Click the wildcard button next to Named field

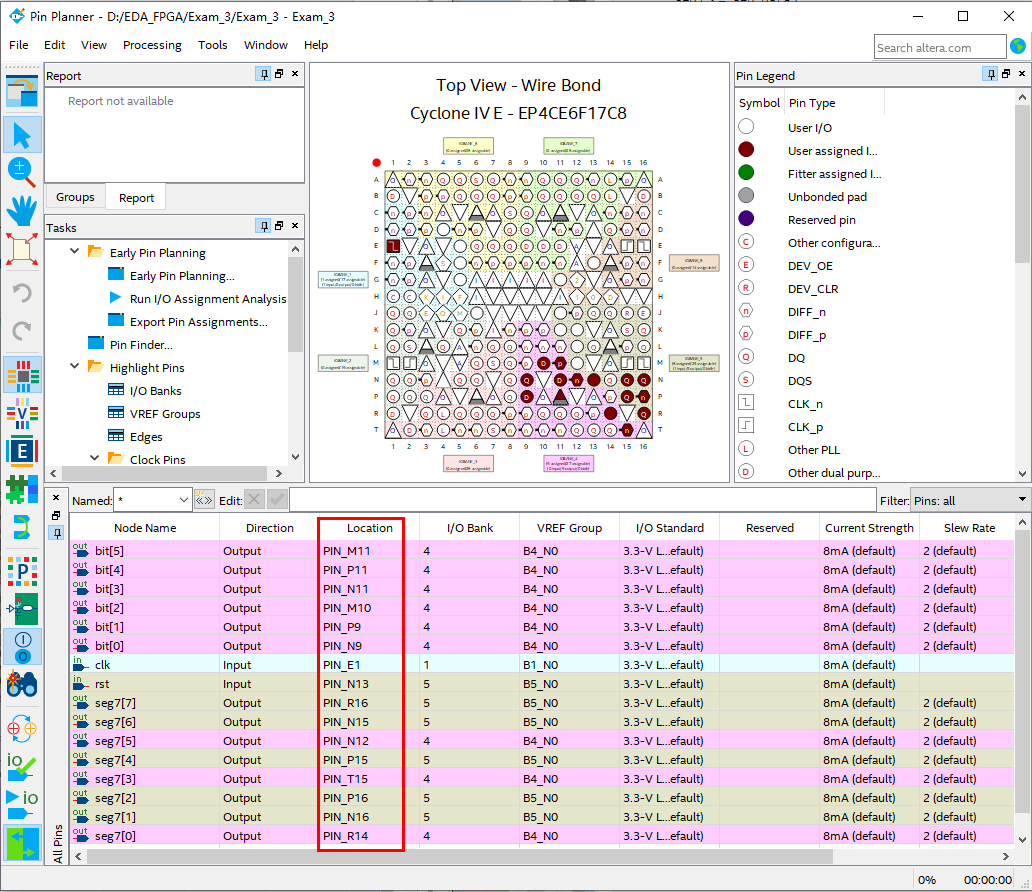203,500
